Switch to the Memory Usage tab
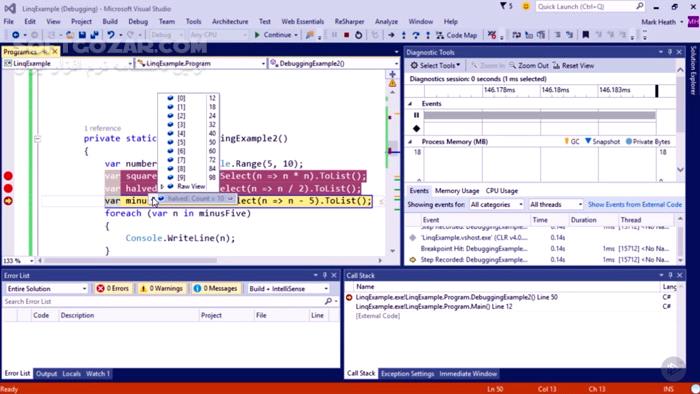Viewport: 700px width, 394px height. point(457,191)
